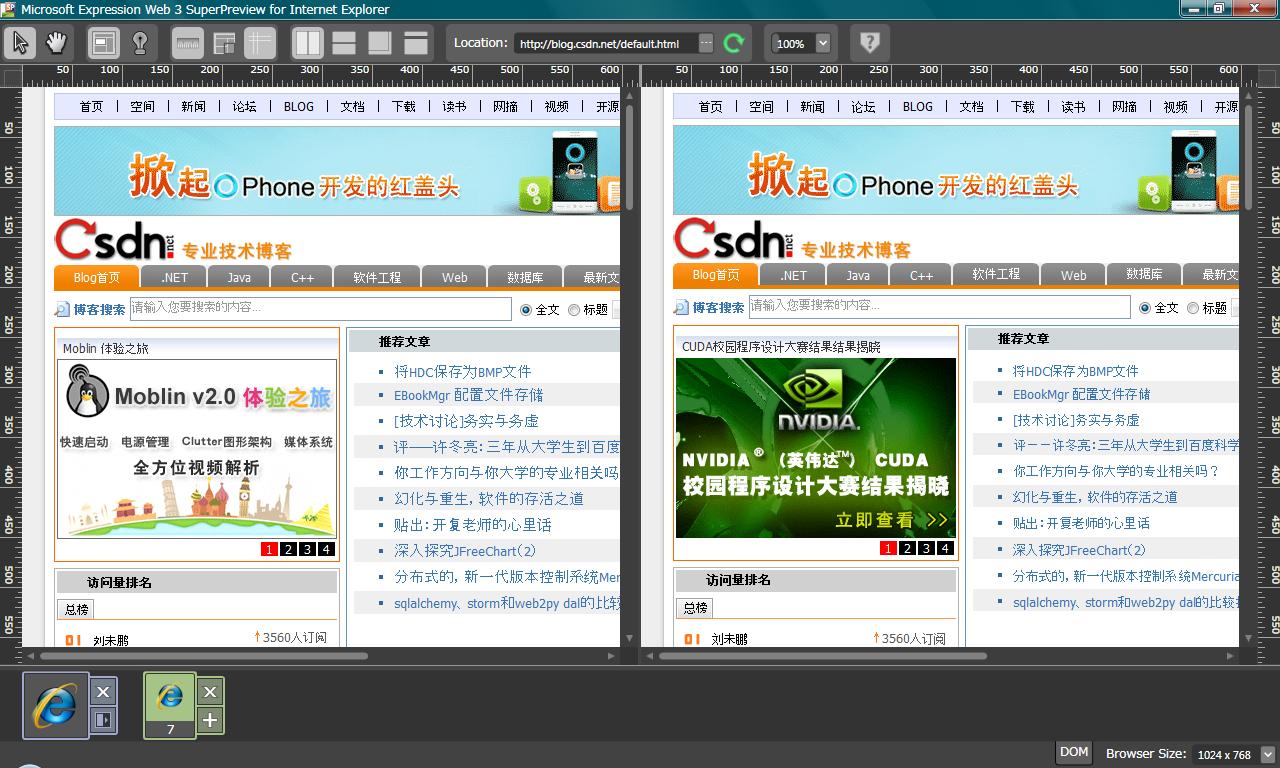Click 总榜 tab in left pane
This screenshot has width=1280, height=768.
pos(77,609)
